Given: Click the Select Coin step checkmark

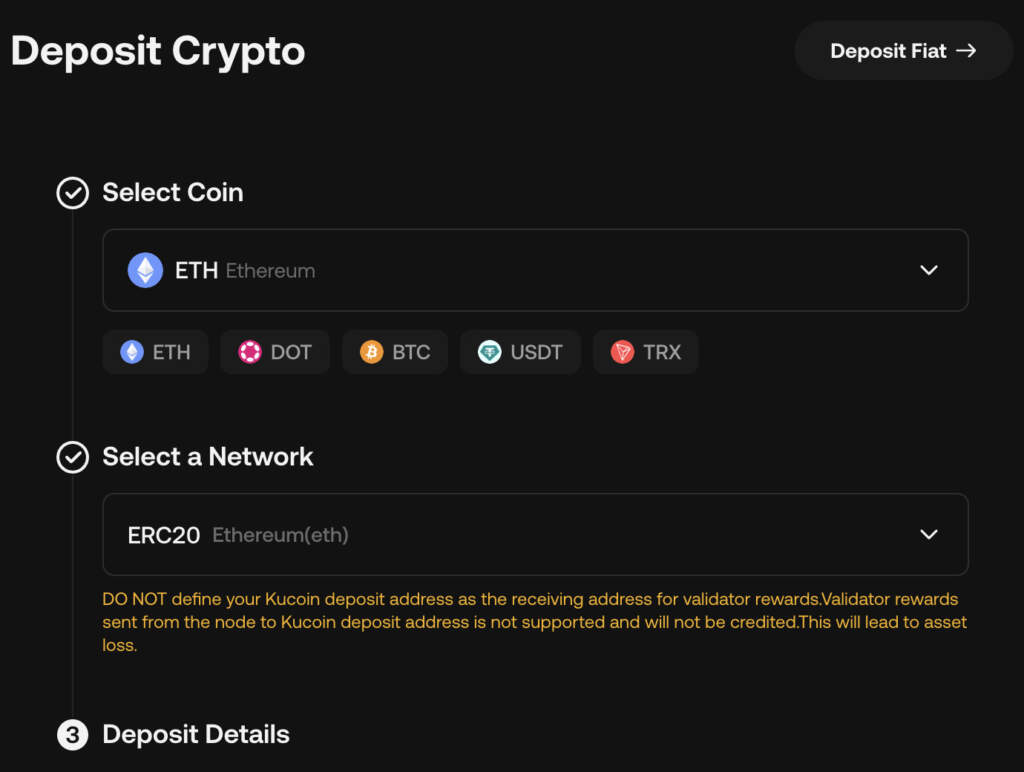Looking at the screenshot, I should tap(72, 192).
